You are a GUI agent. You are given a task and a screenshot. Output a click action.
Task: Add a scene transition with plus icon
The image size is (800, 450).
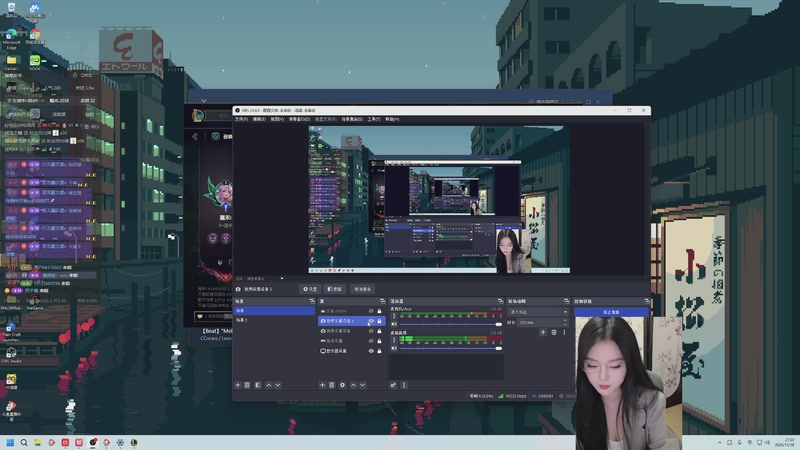point(543,332)
